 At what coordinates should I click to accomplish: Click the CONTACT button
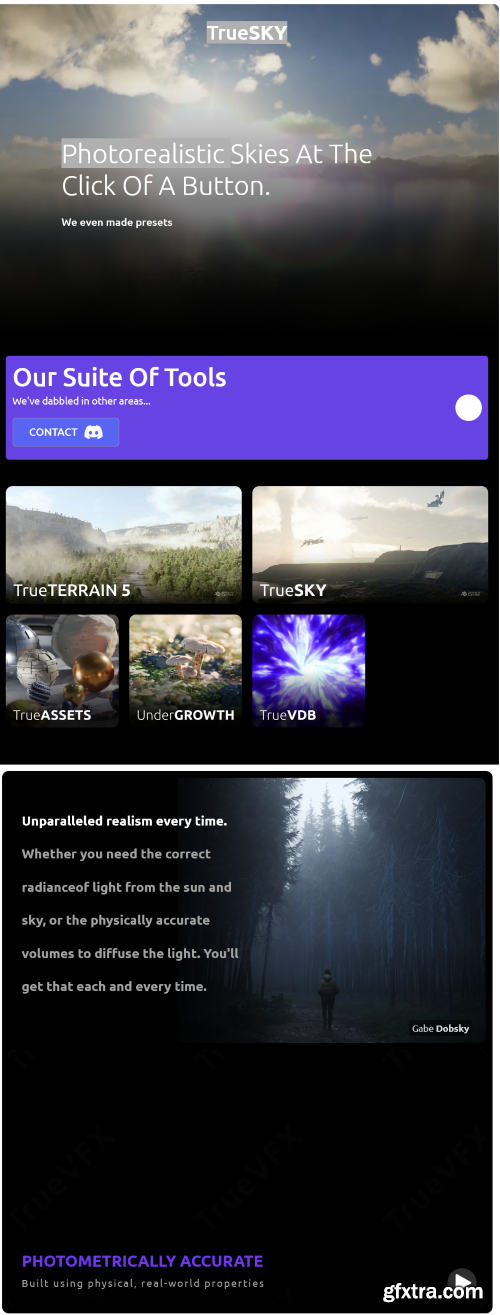point(66,432)
